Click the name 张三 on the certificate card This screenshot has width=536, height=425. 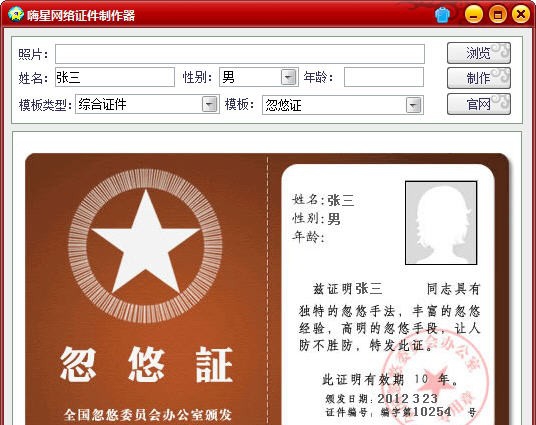point(340,200)
